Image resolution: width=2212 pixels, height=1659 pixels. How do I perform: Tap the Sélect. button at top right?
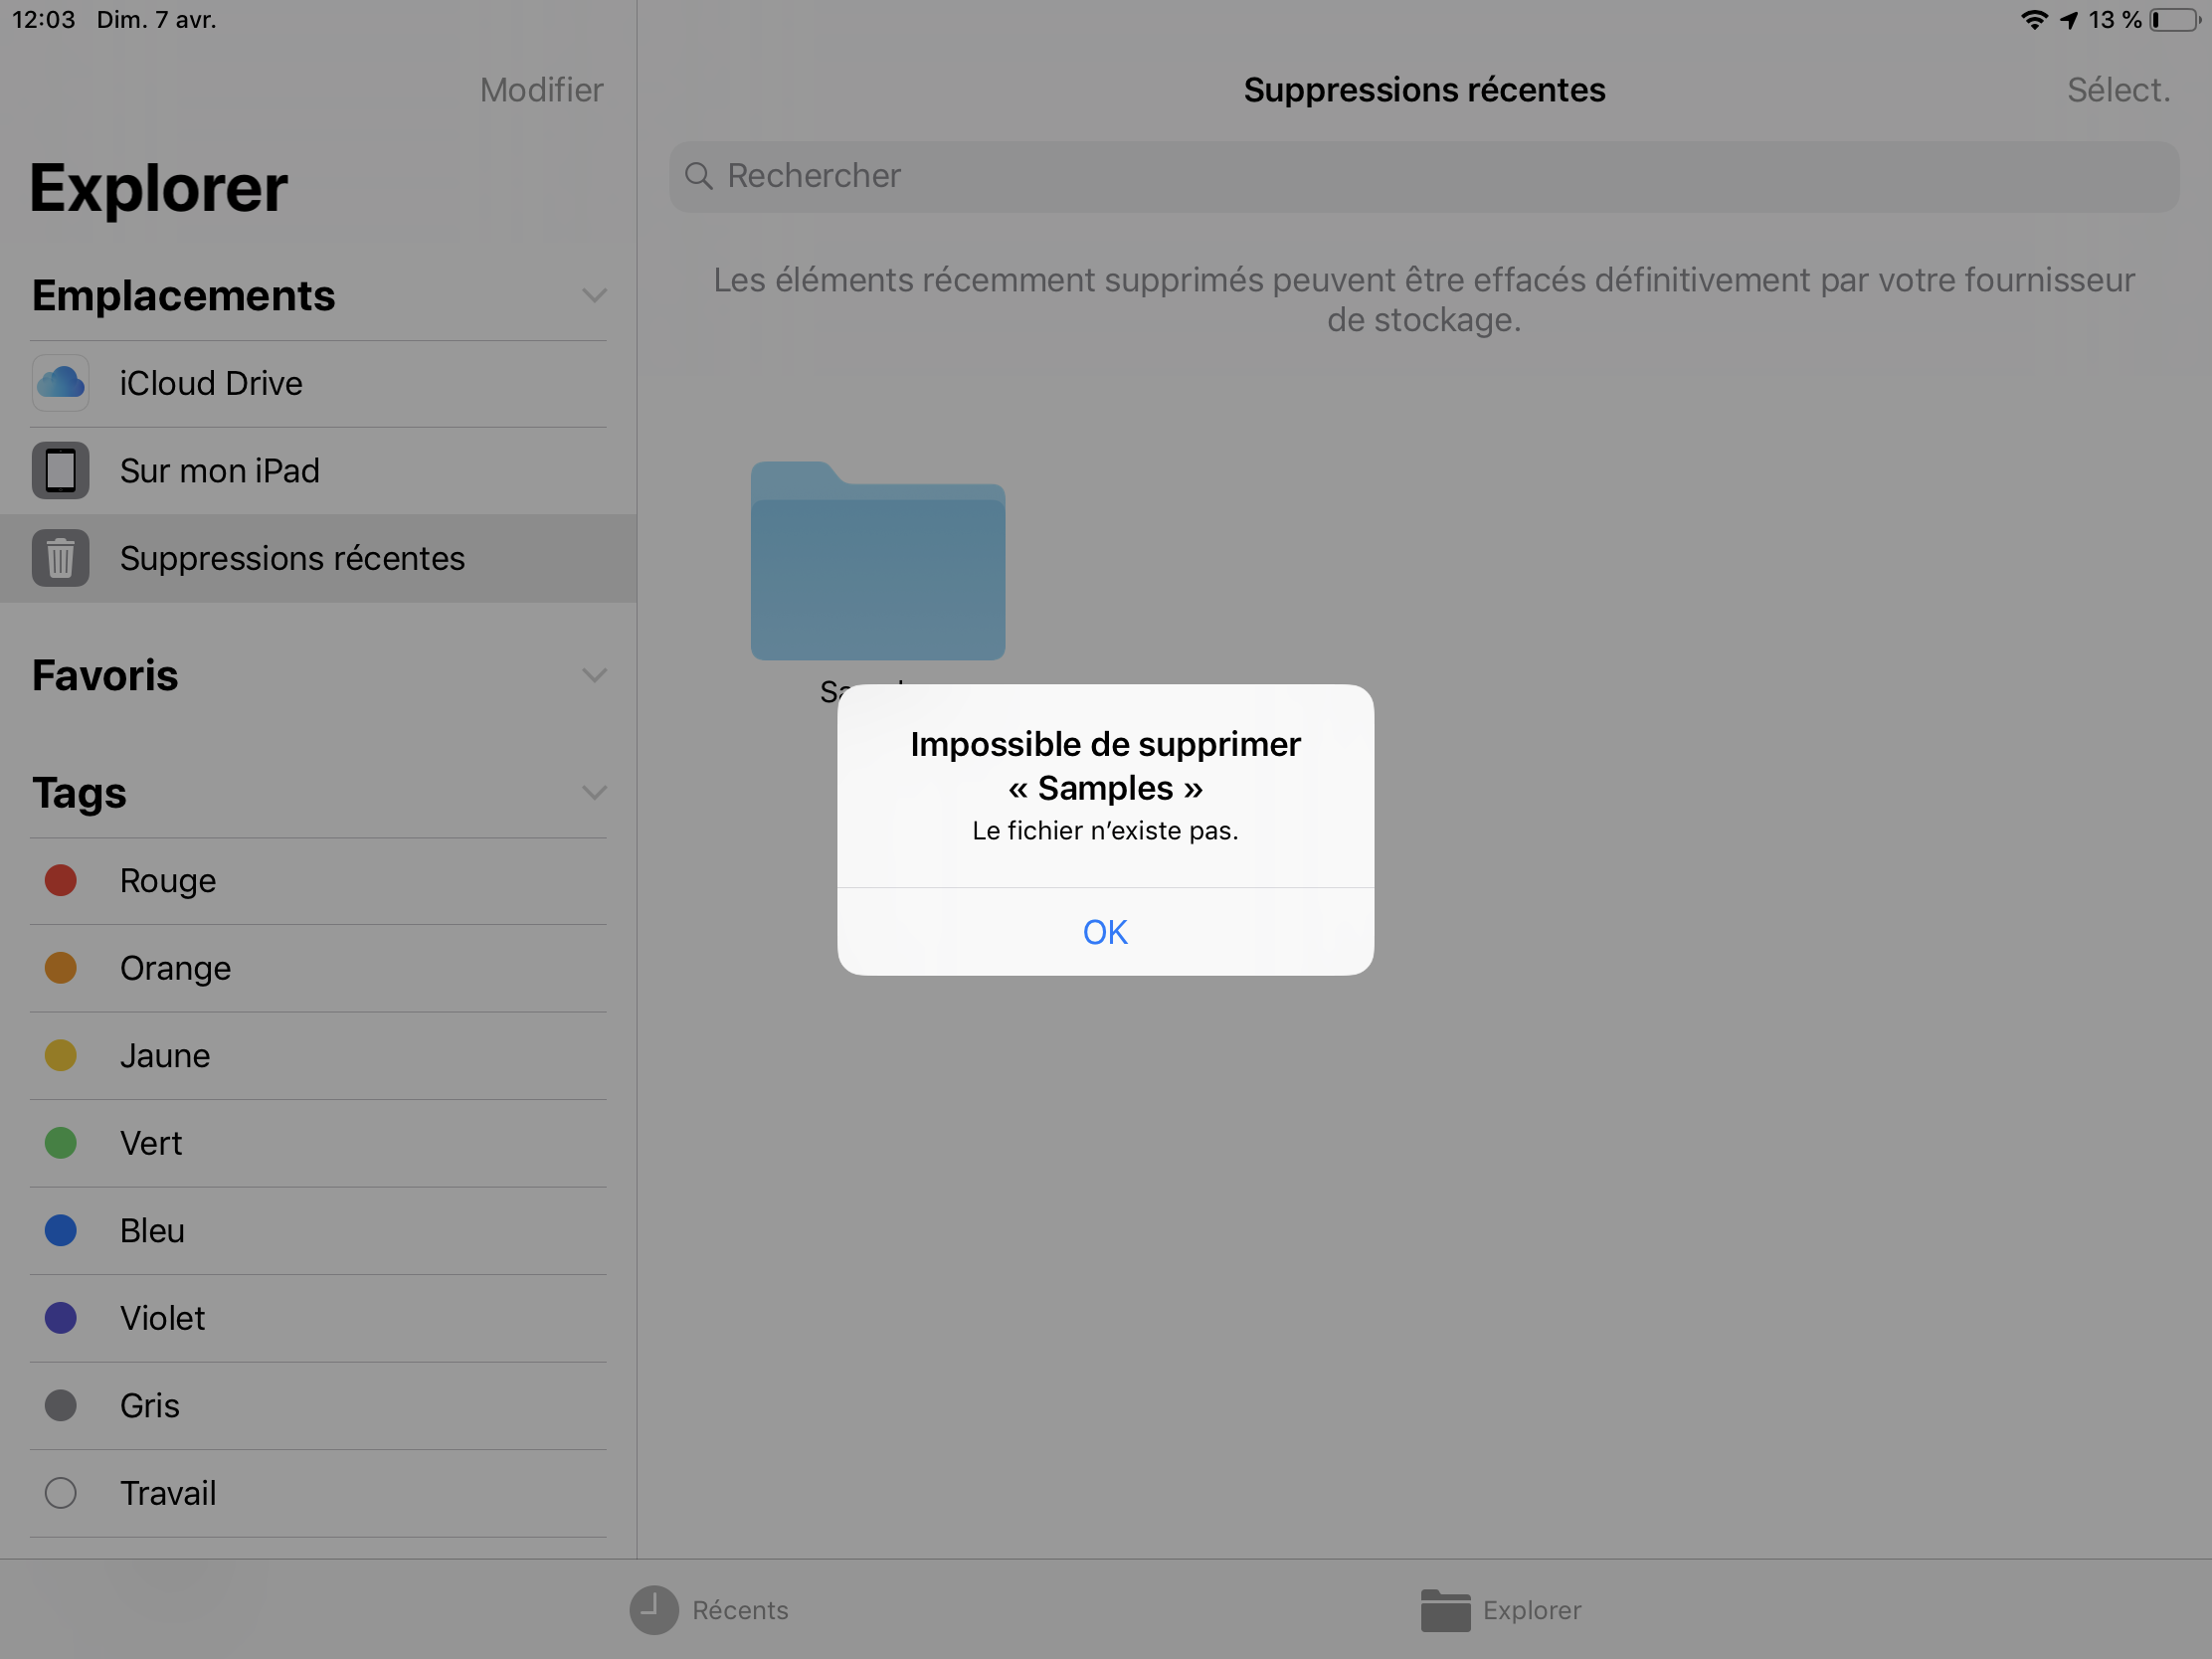[2118, 90]
